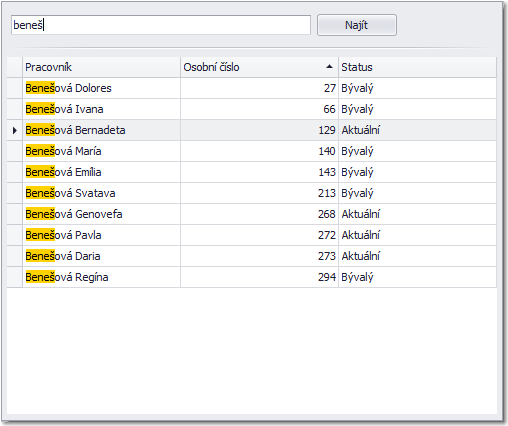The width and height of the screenshot is (508, 426).
Task: Click the Najít search button
Action: pos(357,25)
